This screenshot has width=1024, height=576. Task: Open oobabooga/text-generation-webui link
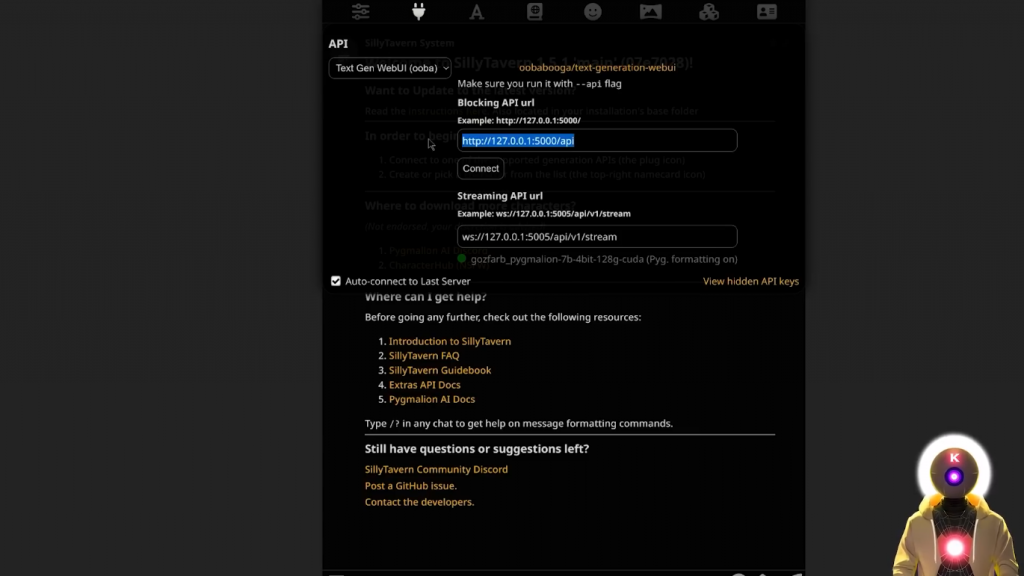click(597, 67)
